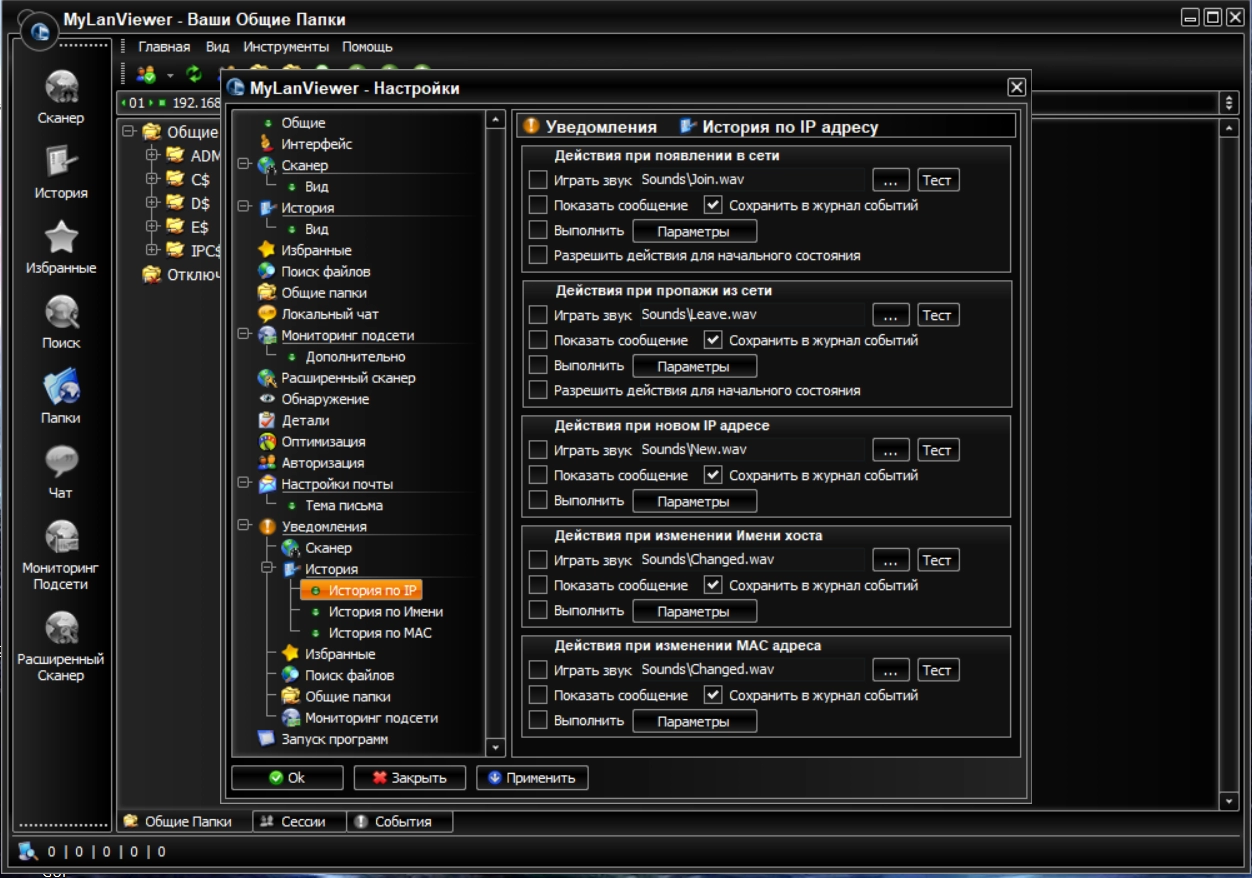Enable Выполнить under пропажи из сети

[538, 365]
